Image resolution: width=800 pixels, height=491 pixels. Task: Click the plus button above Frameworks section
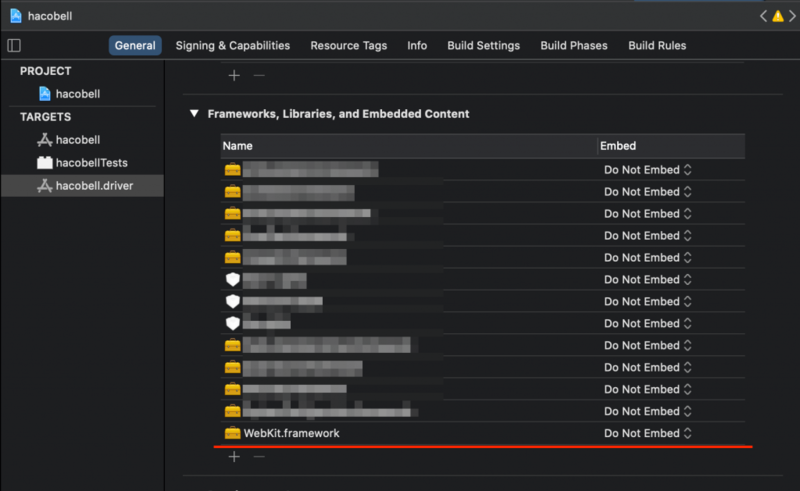coord(234,76)
